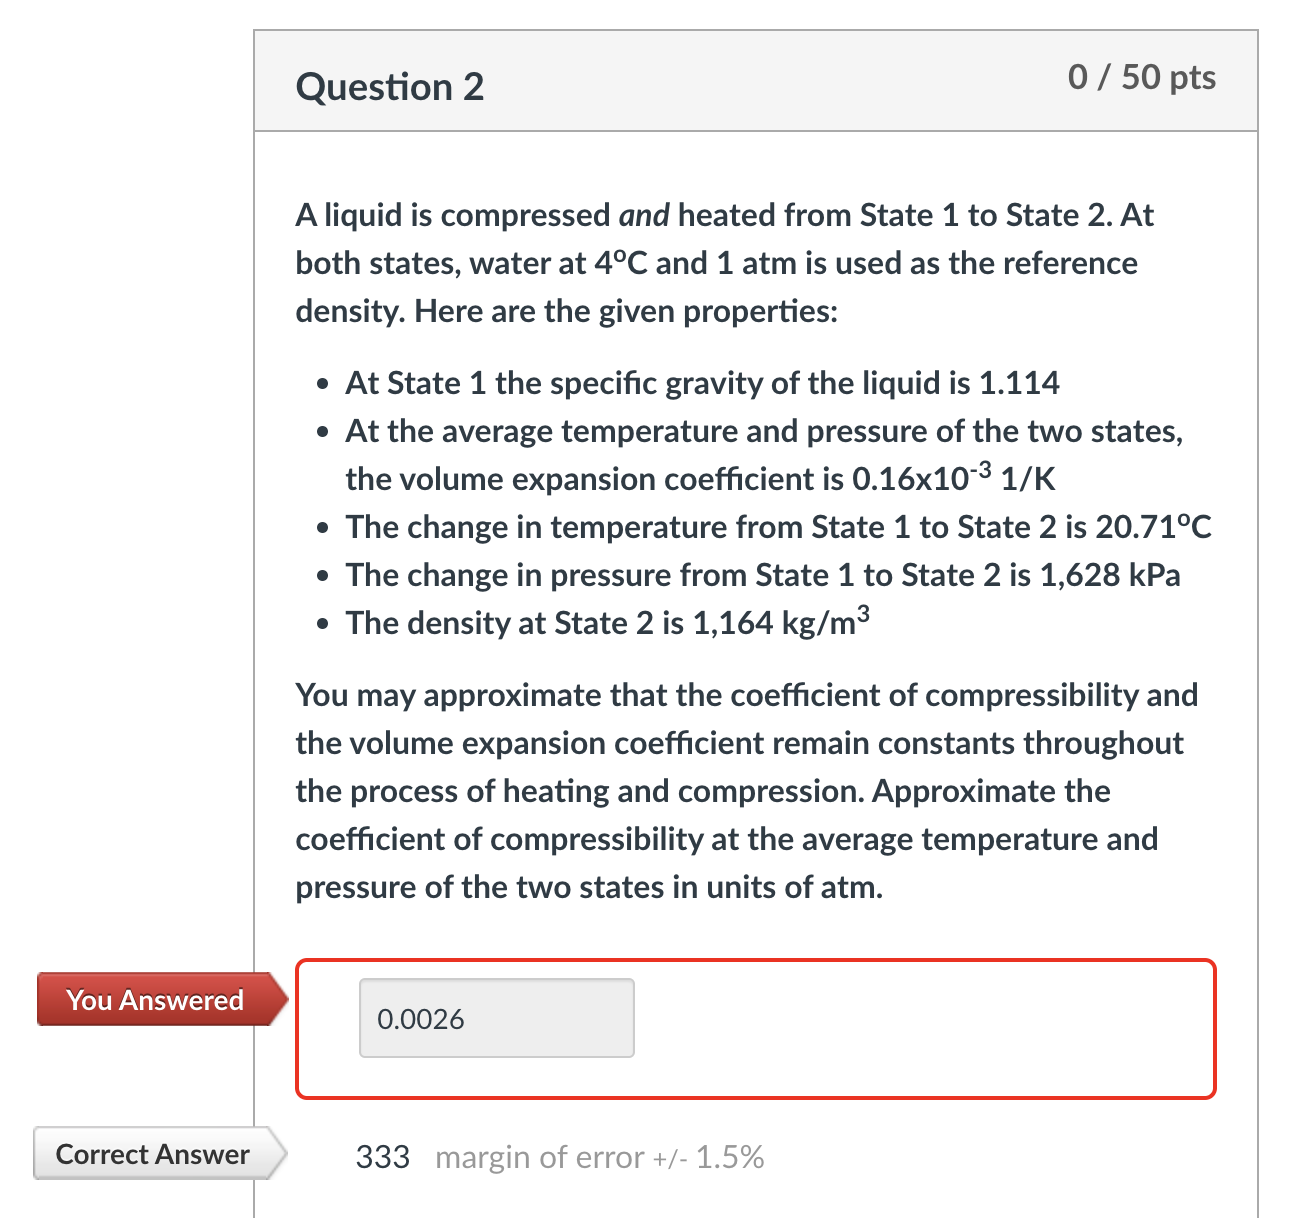Image resolution: width=1302 pixels, height=1218 pixels.
Task: Select the temperature change bullet point
Action: coord(777,527)
